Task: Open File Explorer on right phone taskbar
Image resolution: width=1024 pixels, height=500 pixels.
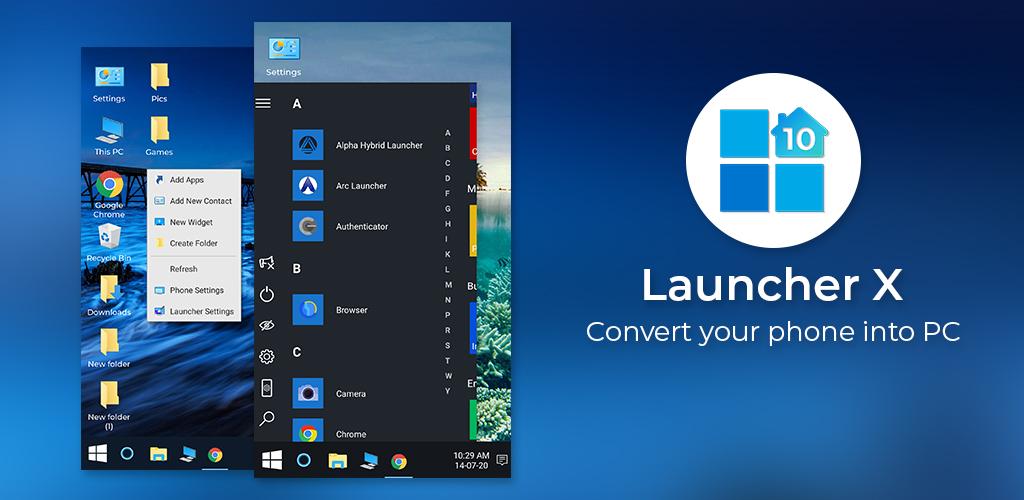Action: pos(337,461)
